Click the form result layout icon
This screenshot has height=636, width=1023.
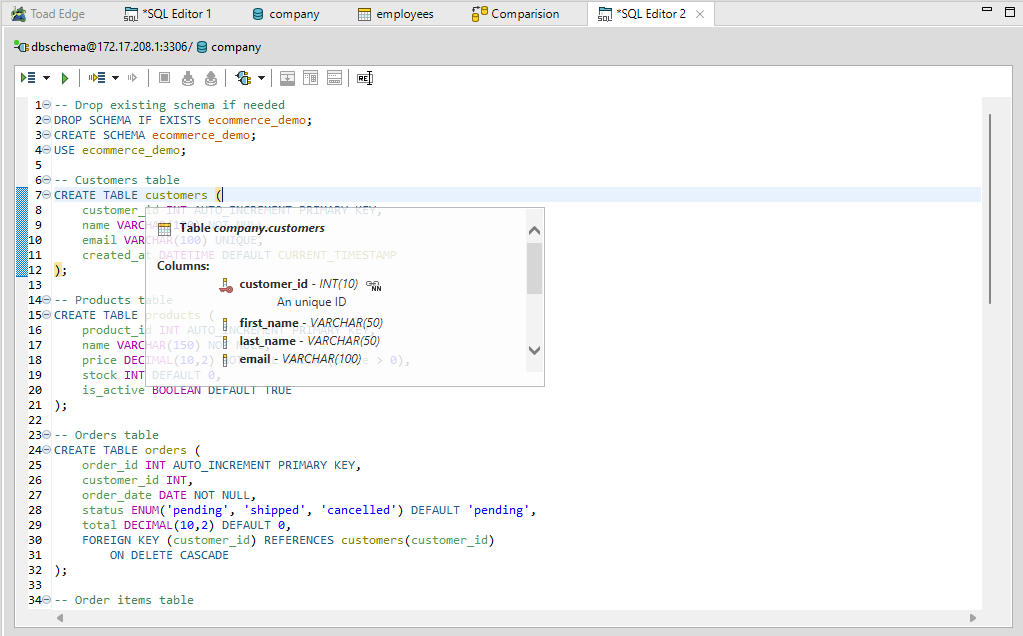pyautogui.click(x=334, y=78)
